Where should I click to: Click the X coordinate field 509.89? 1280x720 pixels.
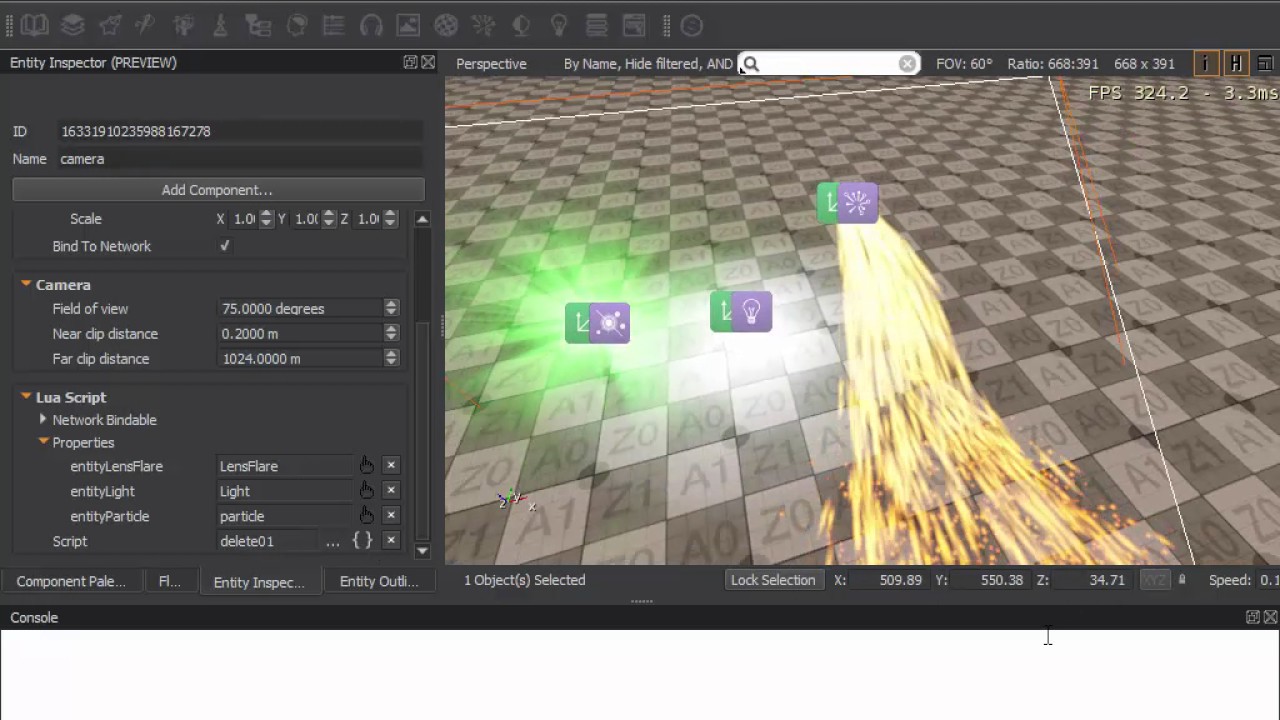(x=889, y=580)
